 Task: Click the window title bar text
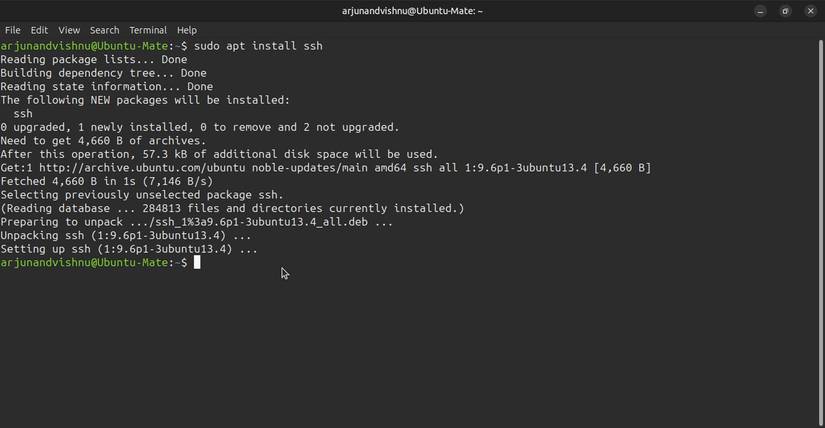(412, 11)
